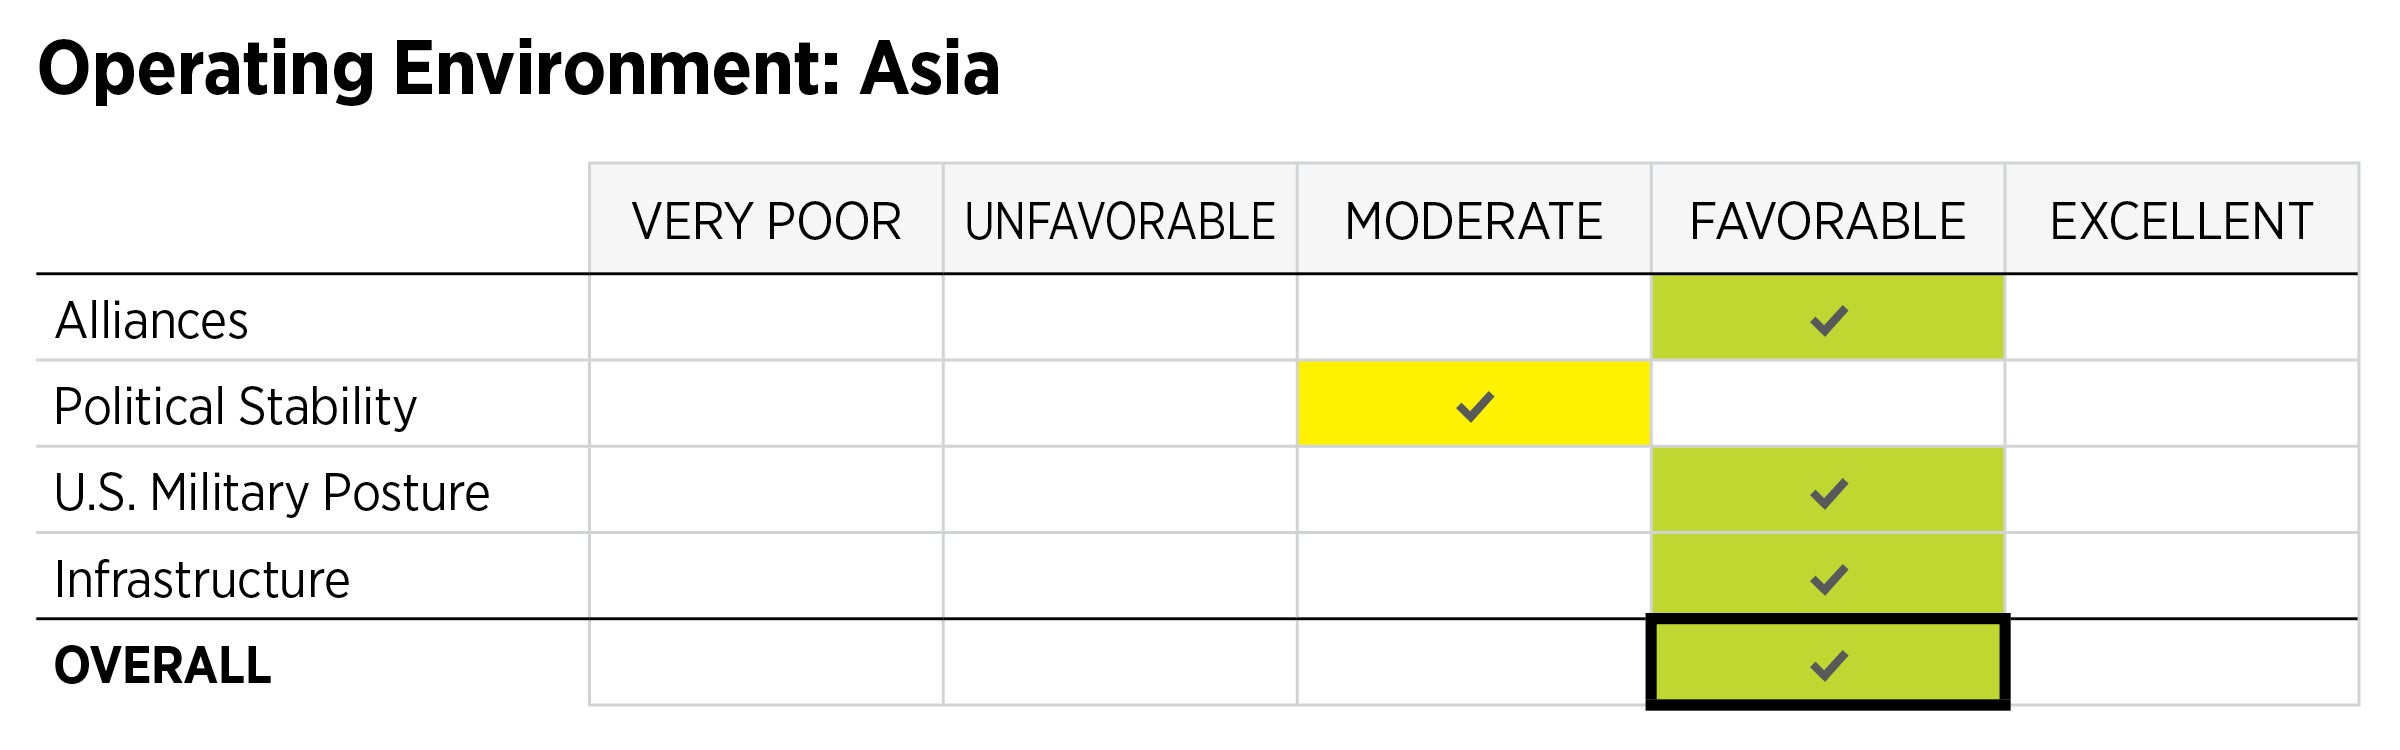This screenshot has width=2400, height=750.
Task: Click the Political Stability row label
Action: (x=236, y=407)
